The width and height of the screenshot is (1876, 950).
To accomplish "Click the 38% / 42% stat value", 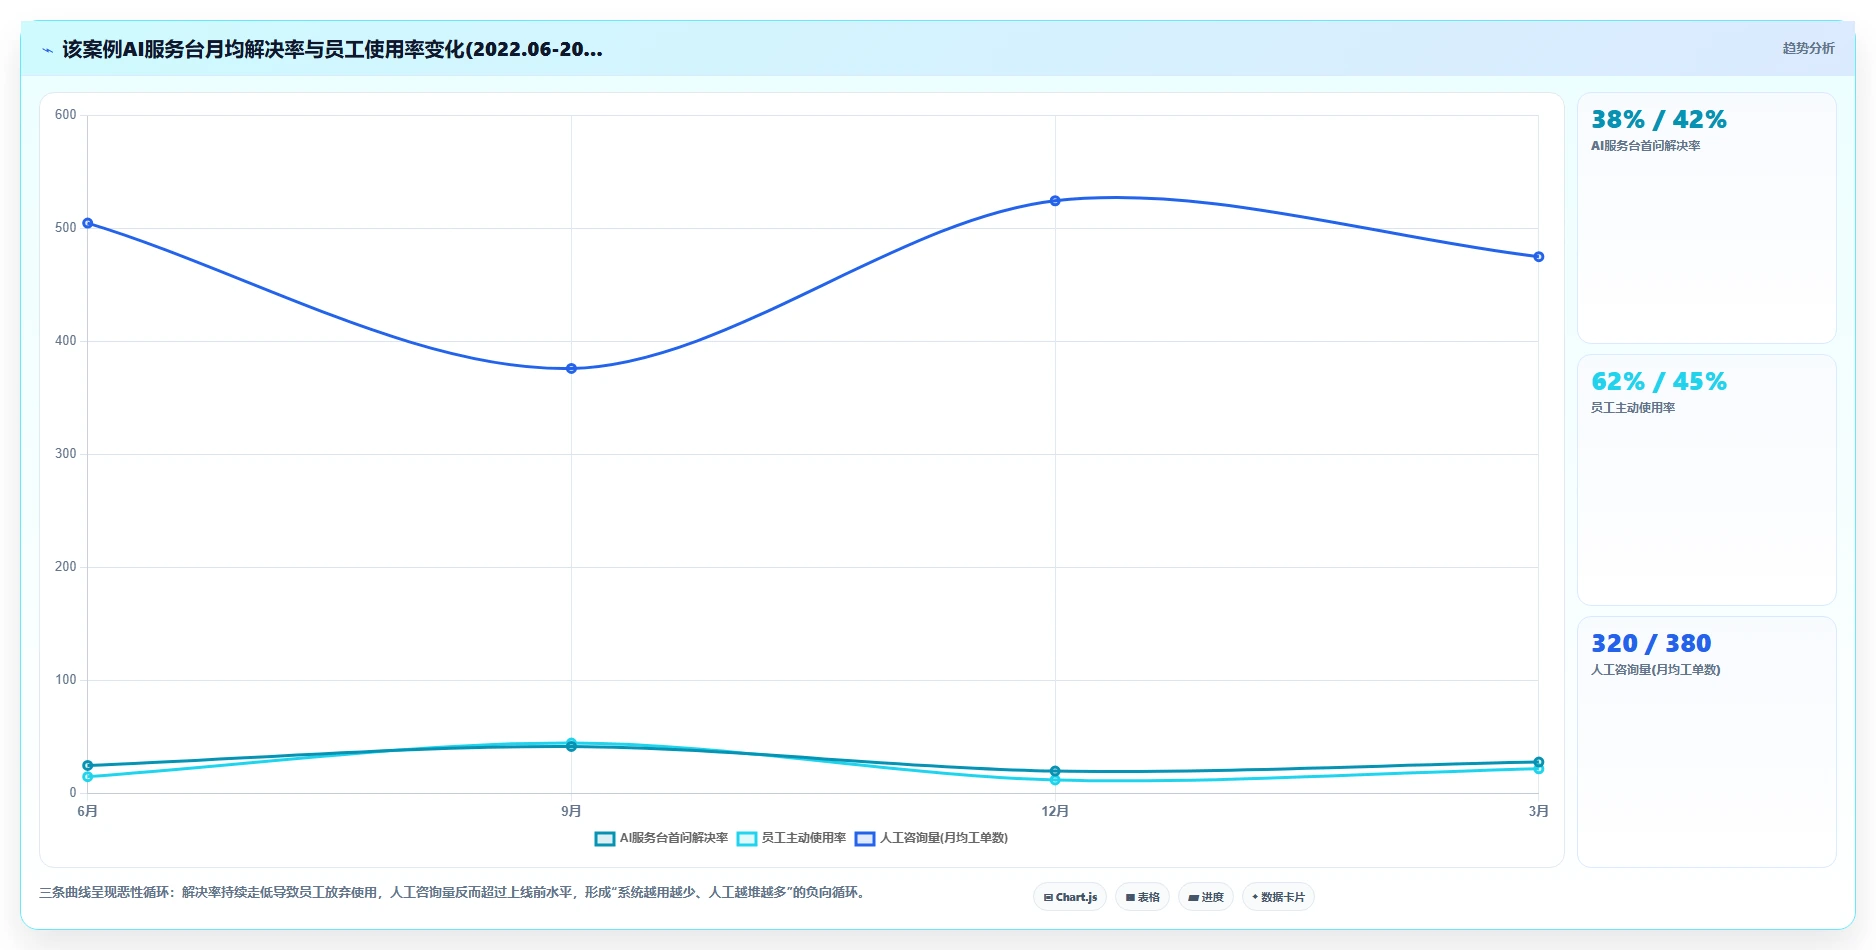I will pos(1659,120).
